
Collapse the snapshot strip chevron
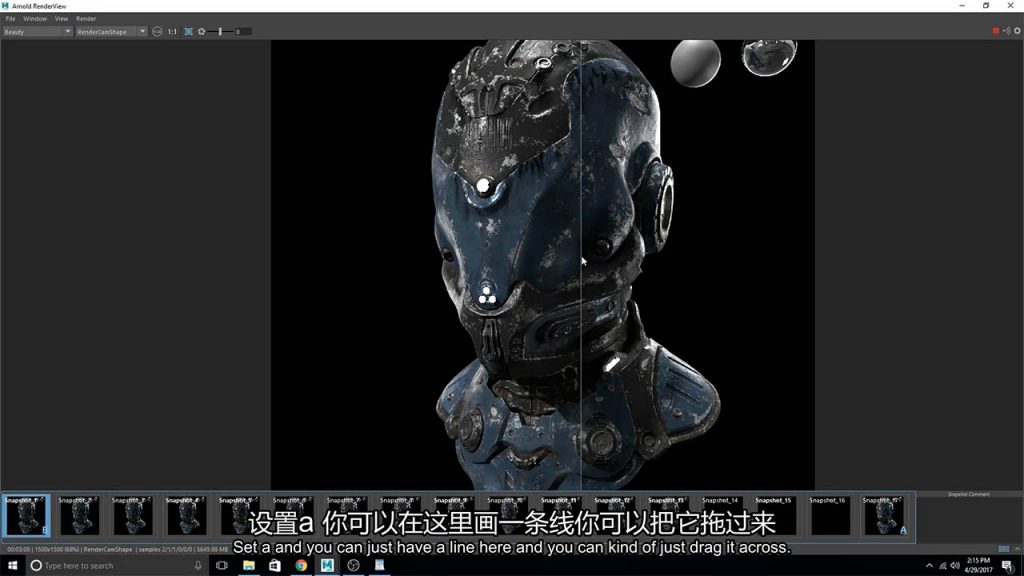point(1017,549)
